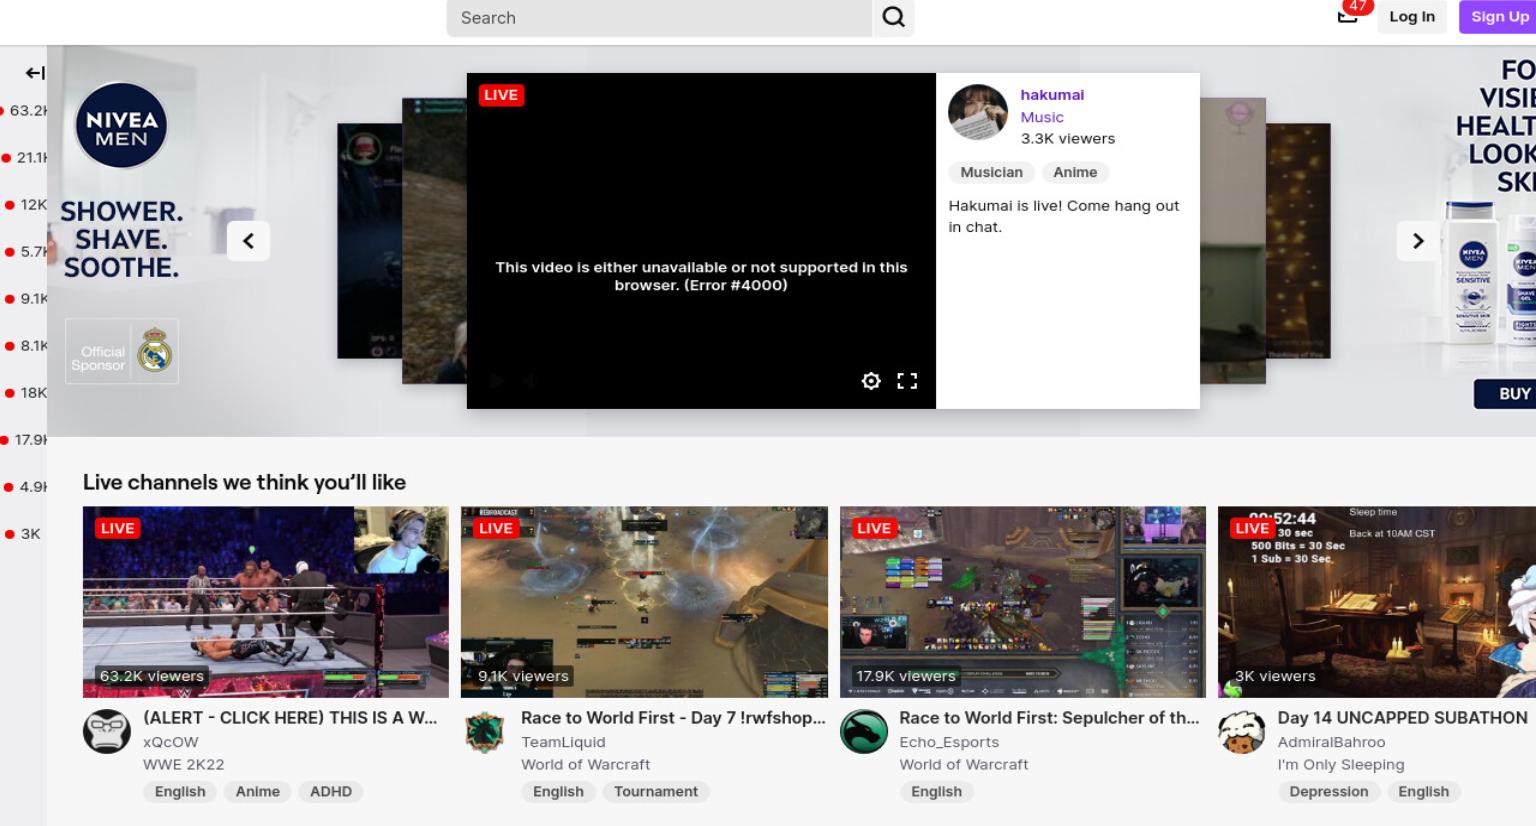Open Echo_Esports stream thumbnail with 17.9K viewers
1536x826 pixels.
(1023, 601)
